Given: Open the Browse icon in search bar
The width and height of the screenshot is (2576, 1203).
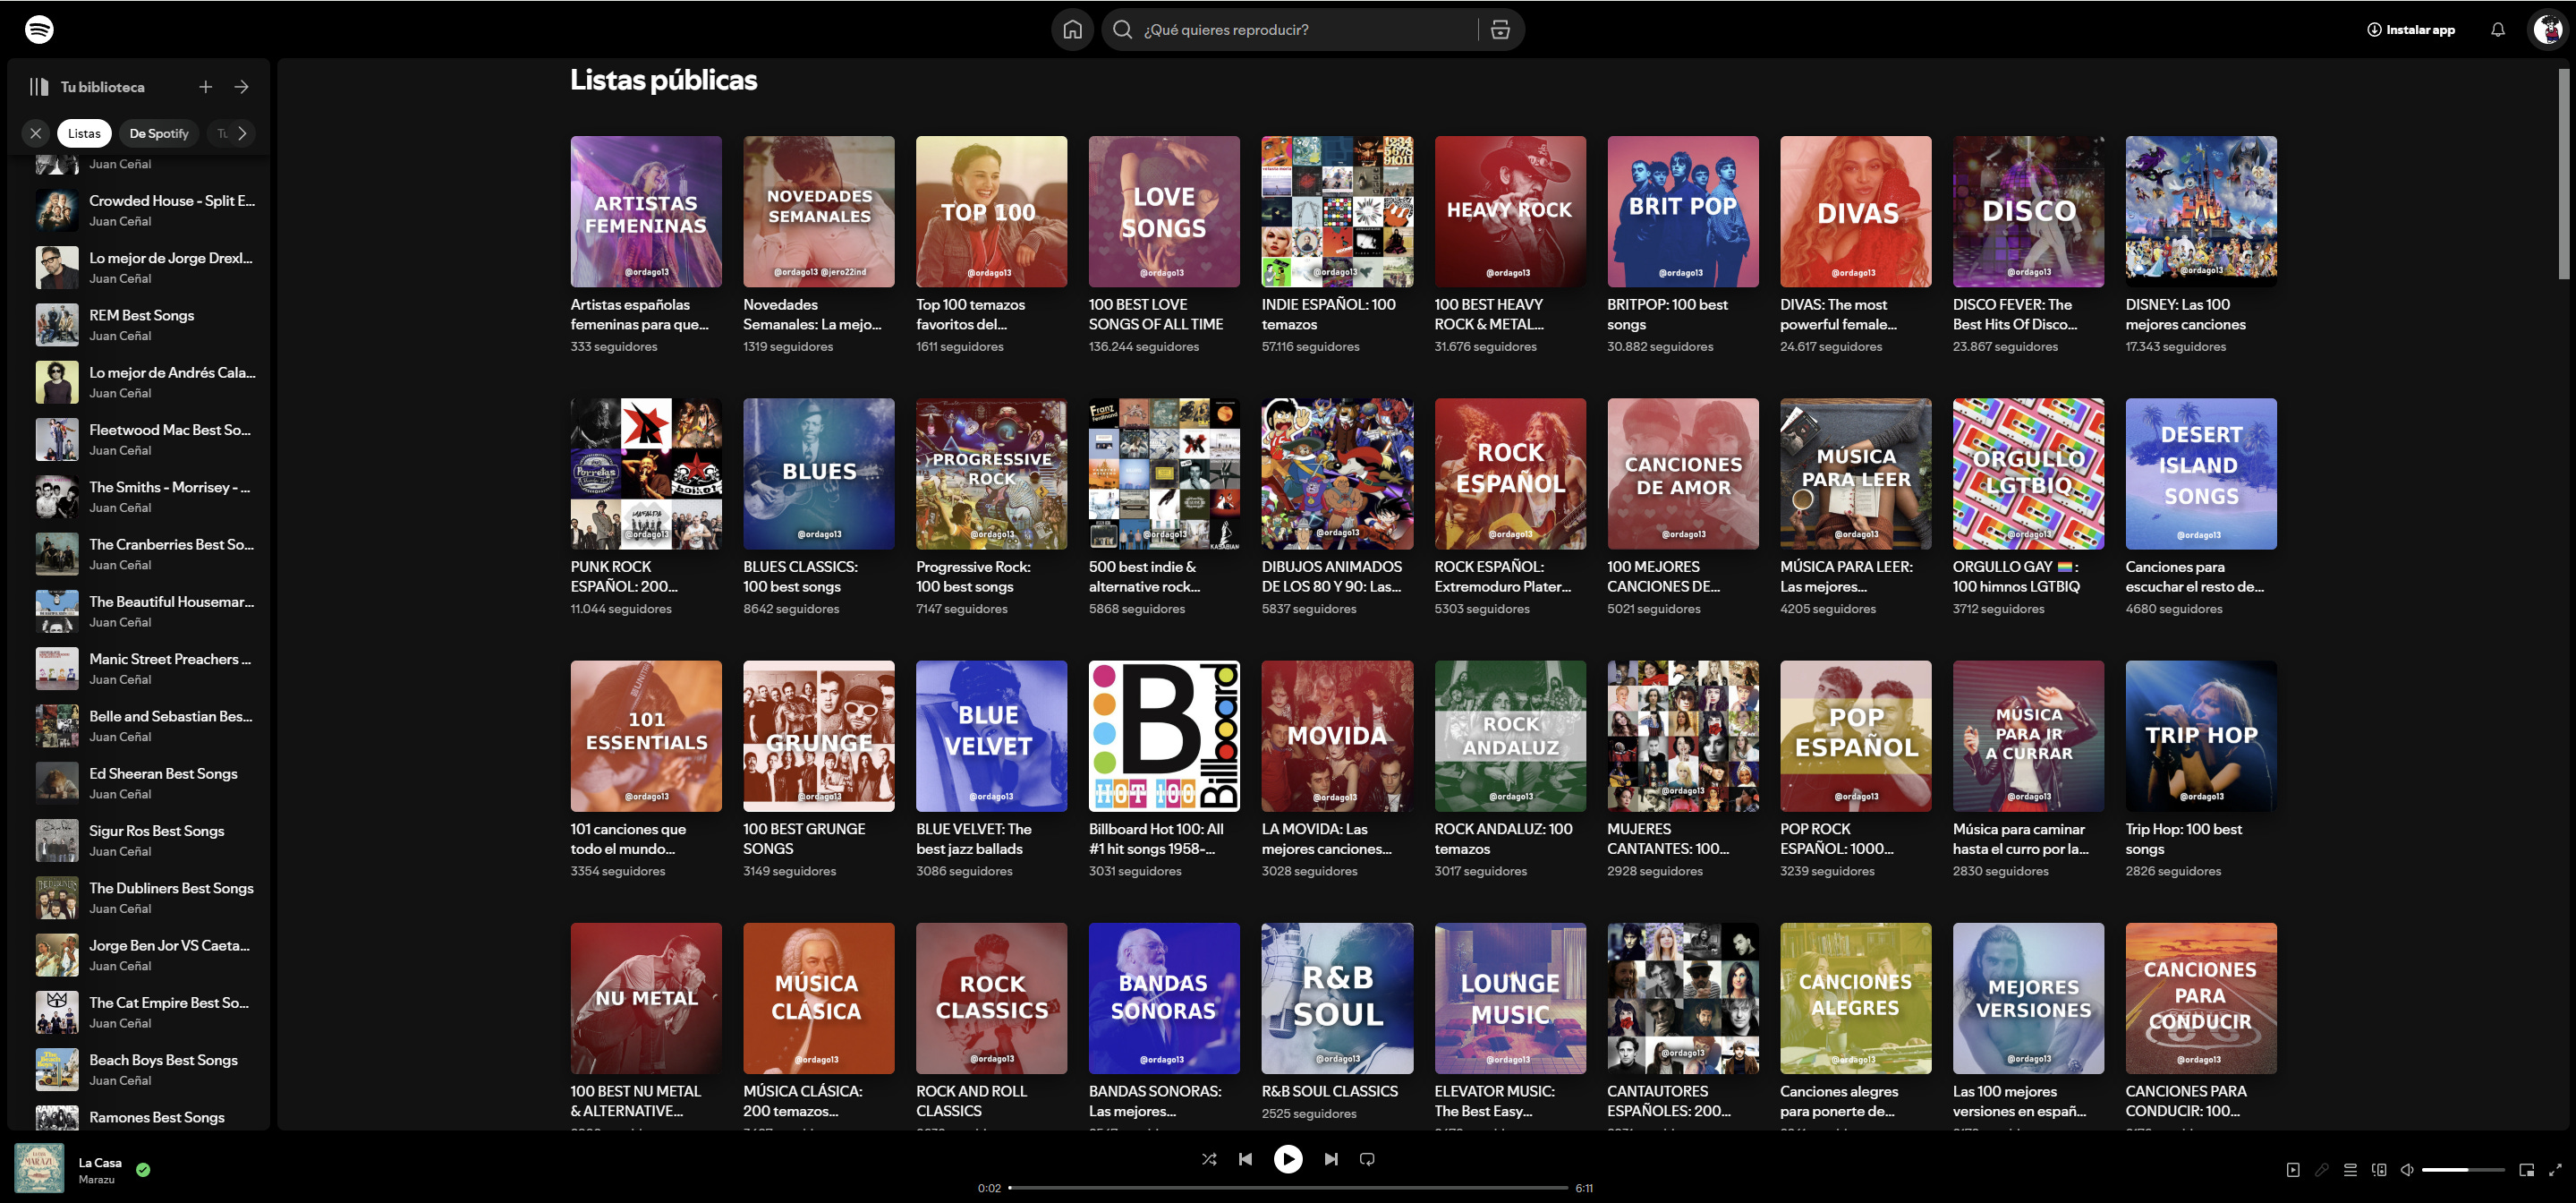Looking at the screenshot, I should point(1500,30).
